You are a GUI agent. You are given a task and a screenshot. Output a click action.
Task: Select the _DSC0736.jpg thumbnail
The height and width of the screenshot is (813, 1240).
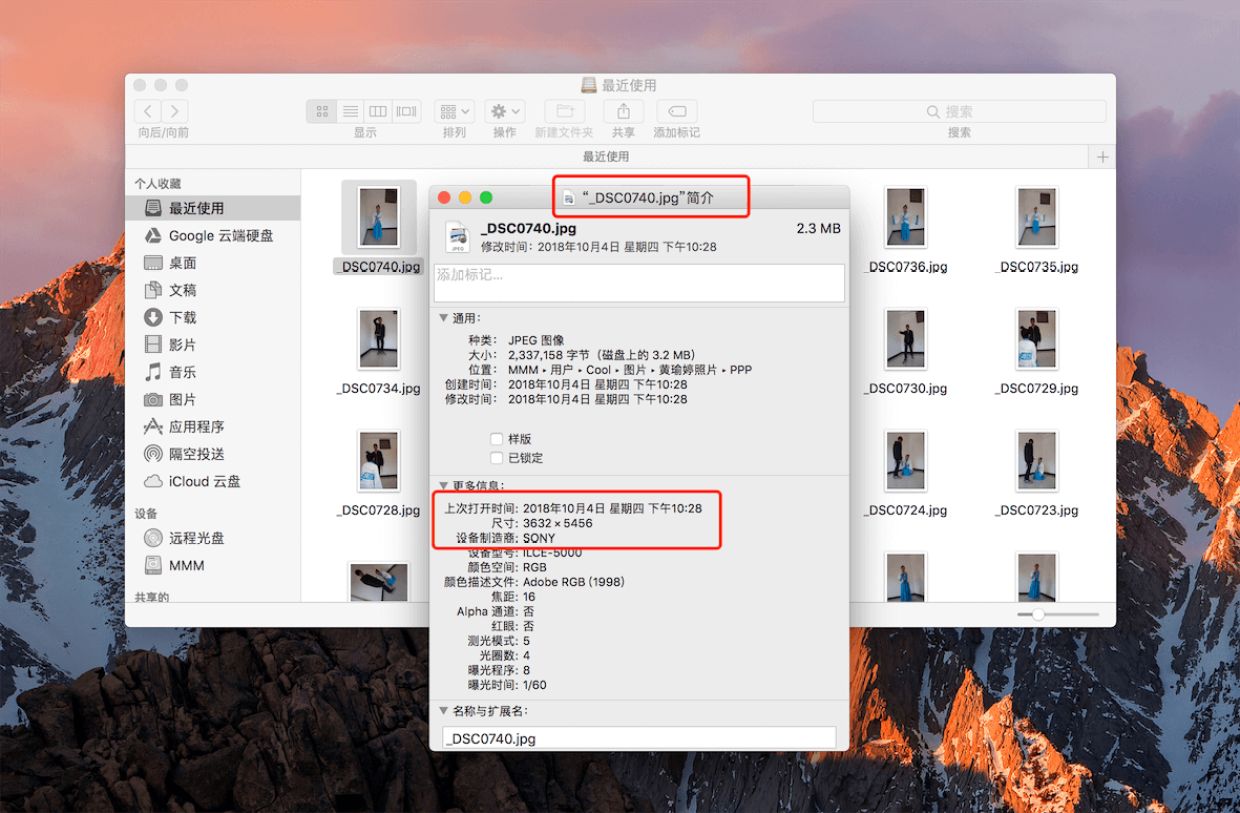(x=905, y=218)
